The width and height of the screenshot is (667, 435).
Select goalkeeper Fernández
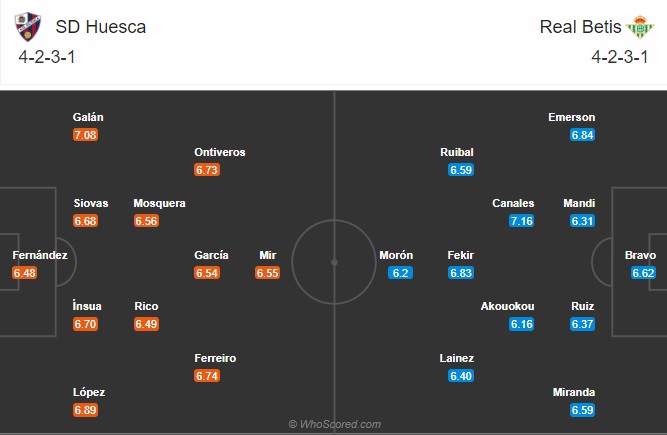click(x=40, y=255)
